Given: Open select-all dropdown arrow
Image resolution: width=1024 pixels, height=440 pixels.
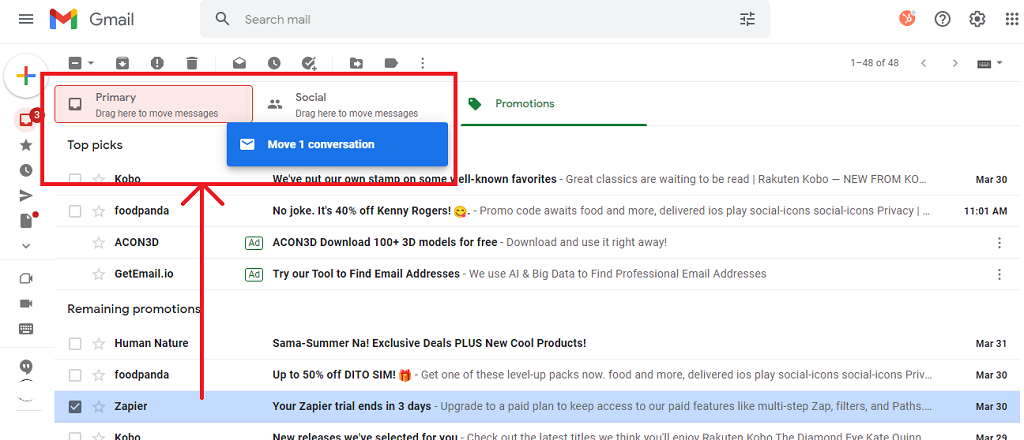Looking at the screenshot, I should tap(91, 63).
